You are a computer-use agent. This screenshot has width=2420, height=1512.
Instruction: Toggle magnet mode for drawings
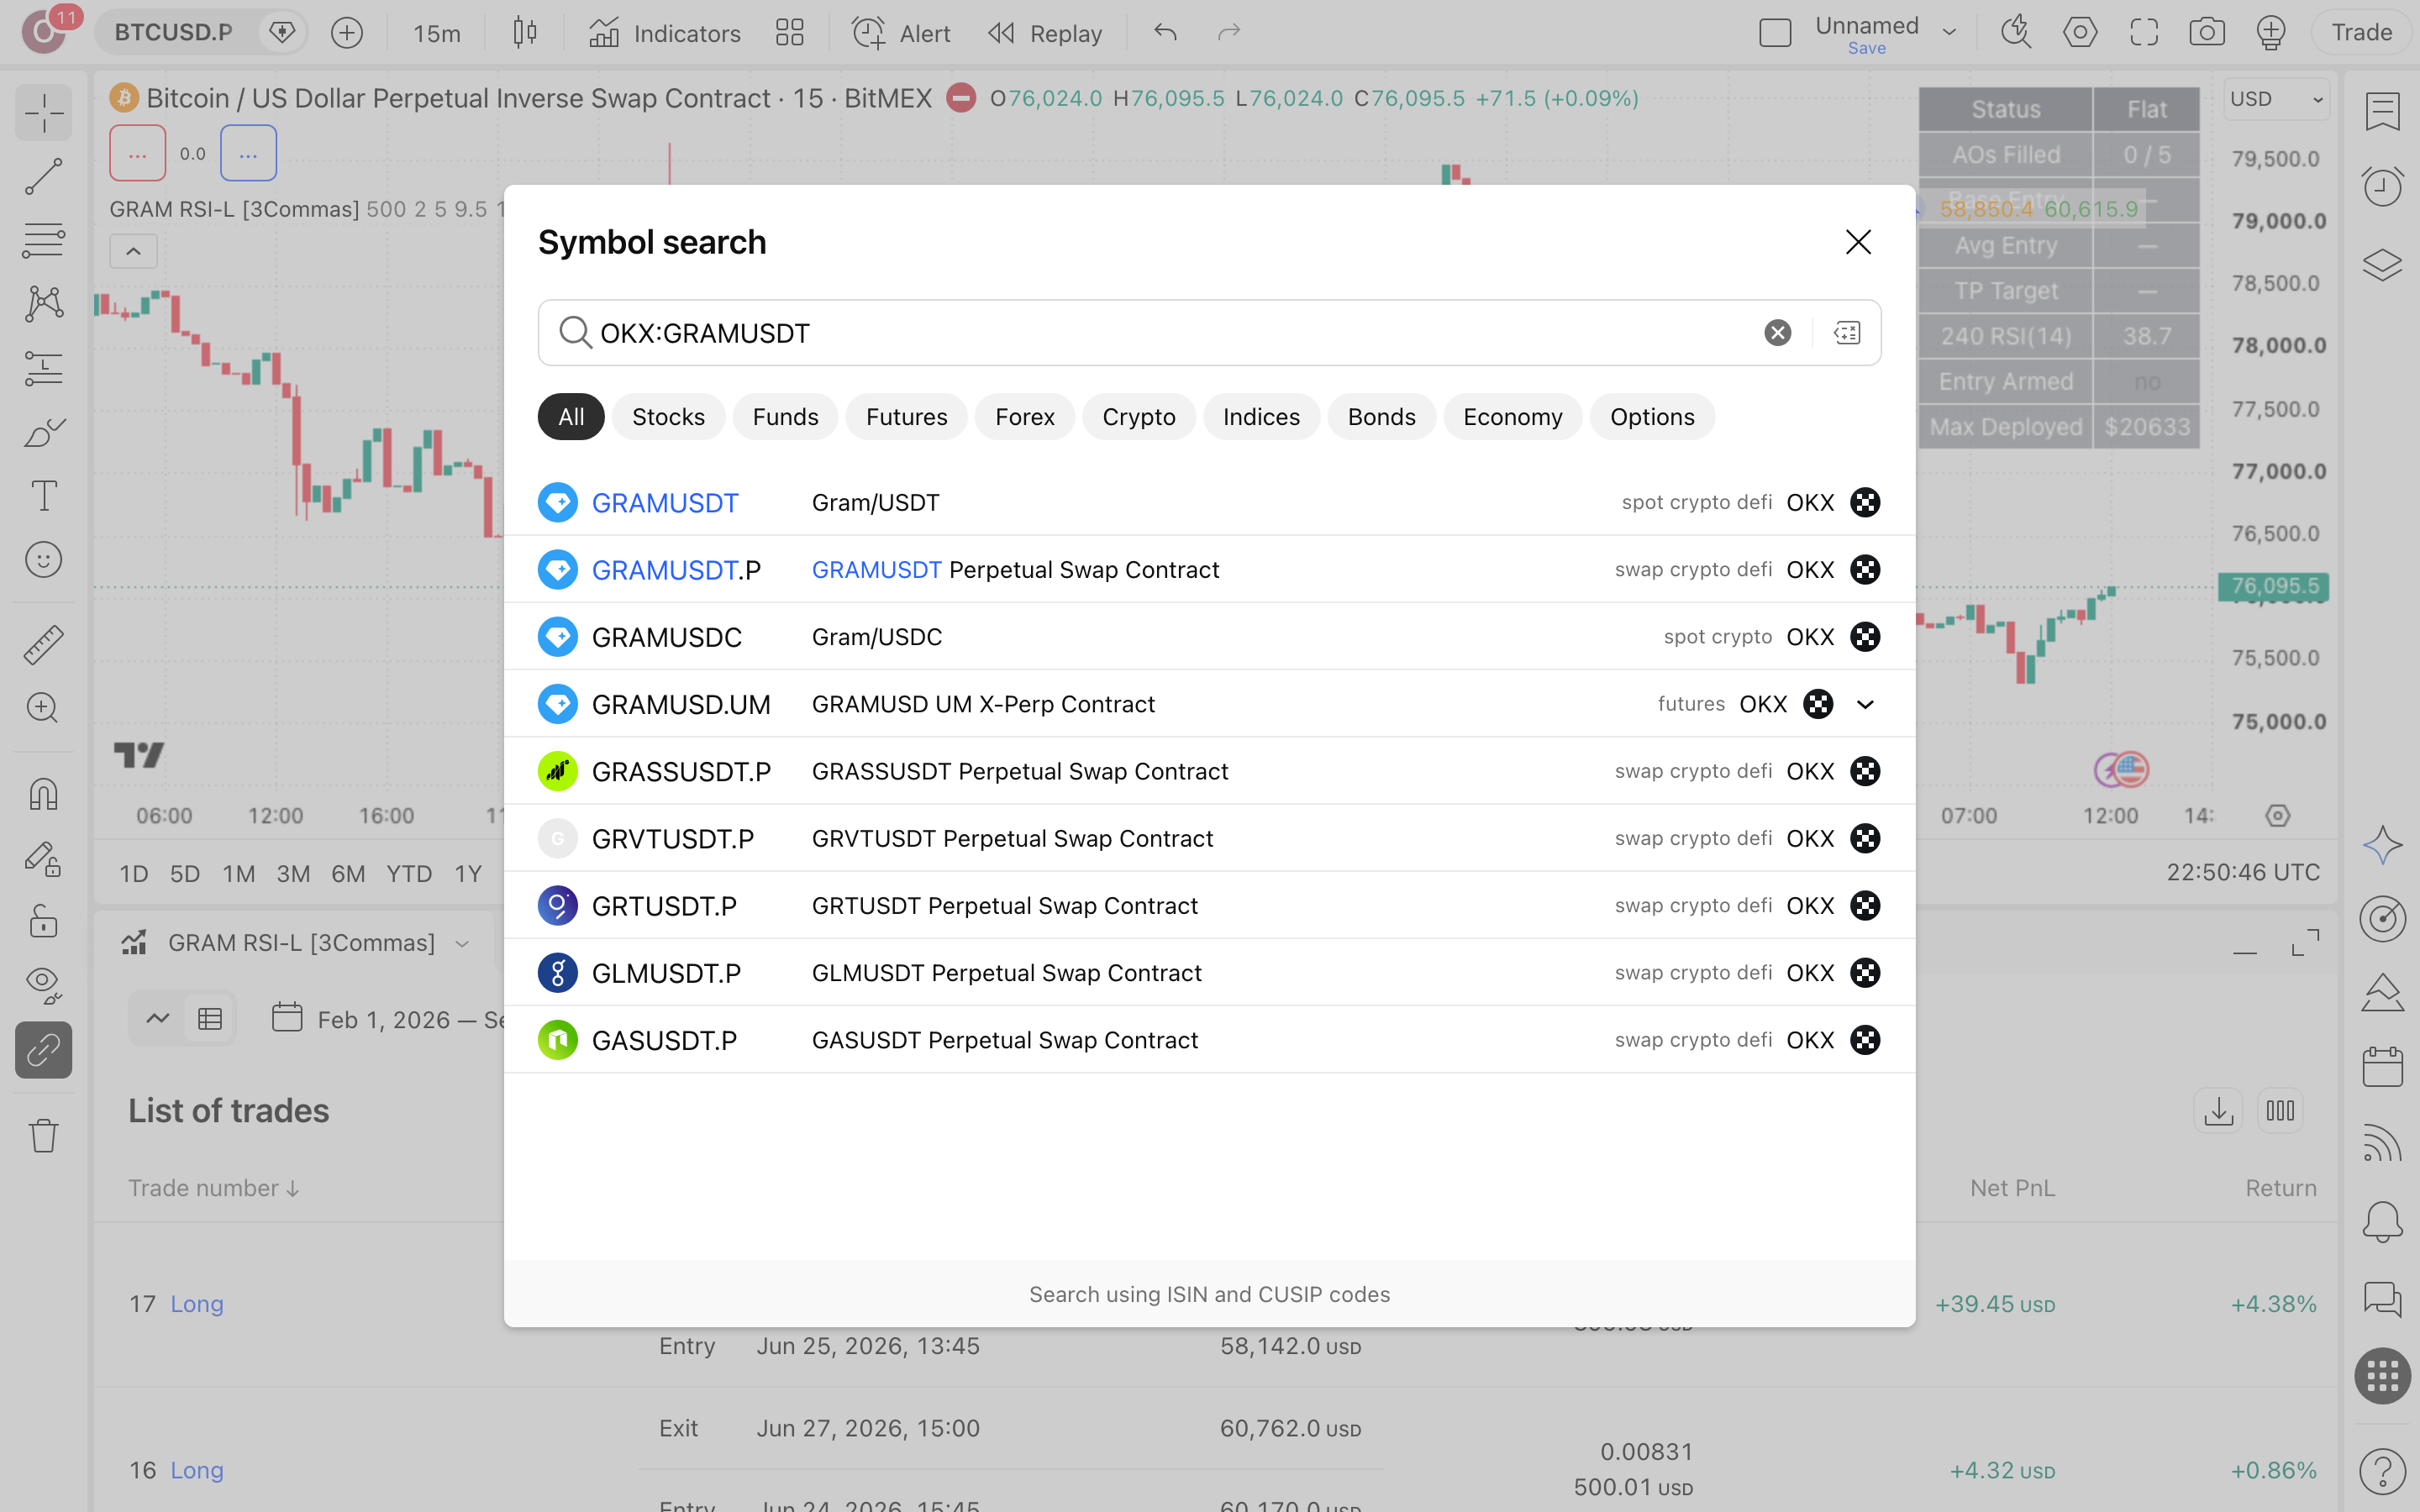click(x=43, y=795)
